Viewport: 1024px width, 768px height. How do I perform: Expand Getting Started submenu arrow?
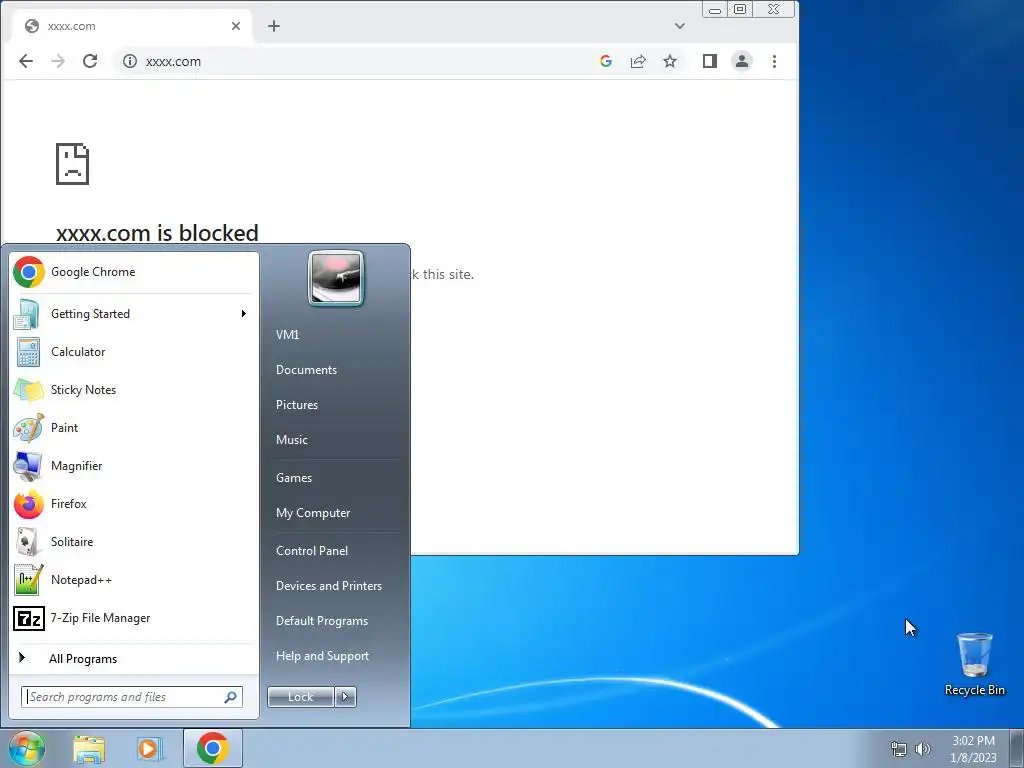click(x=244, y=313)
